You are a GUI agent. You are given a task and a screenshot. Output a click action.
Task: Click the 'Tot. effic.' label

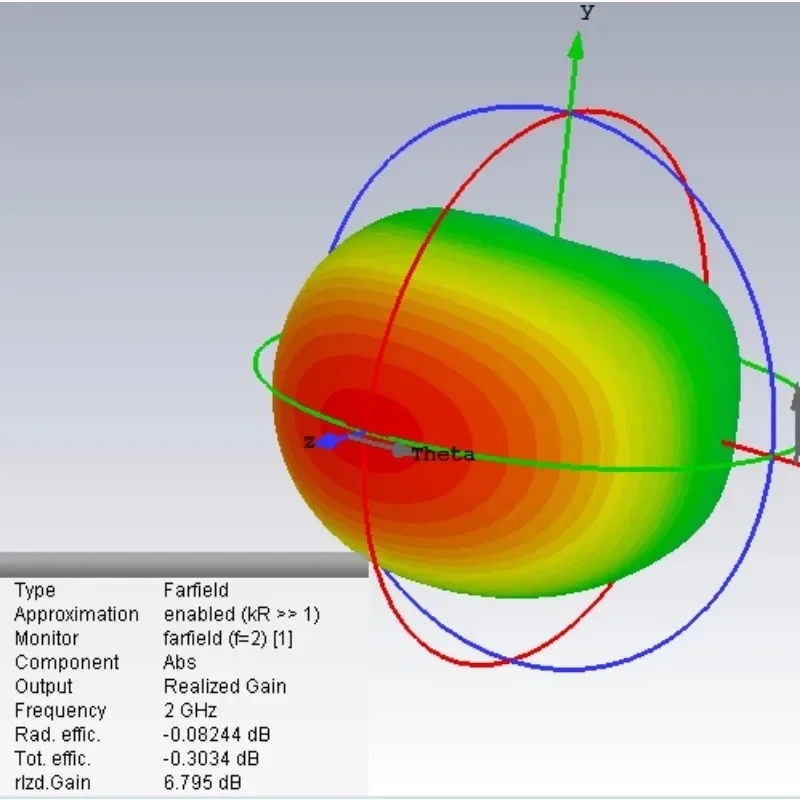click(53, 759)
